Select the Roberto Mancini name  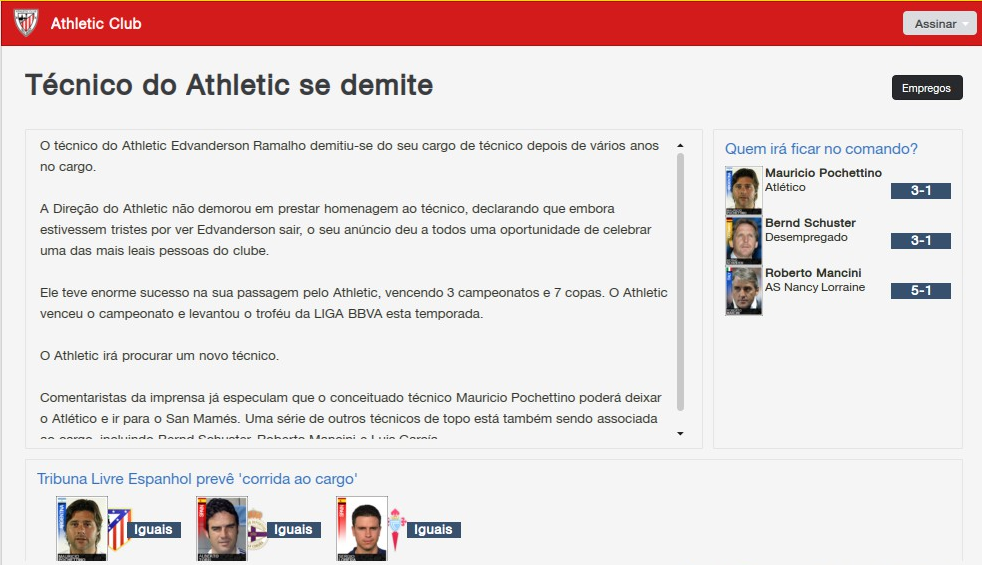click(813, 272)
